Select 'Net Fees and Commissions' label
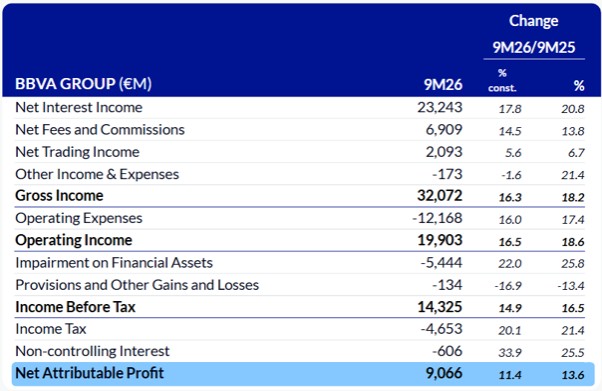 (100, 129)
